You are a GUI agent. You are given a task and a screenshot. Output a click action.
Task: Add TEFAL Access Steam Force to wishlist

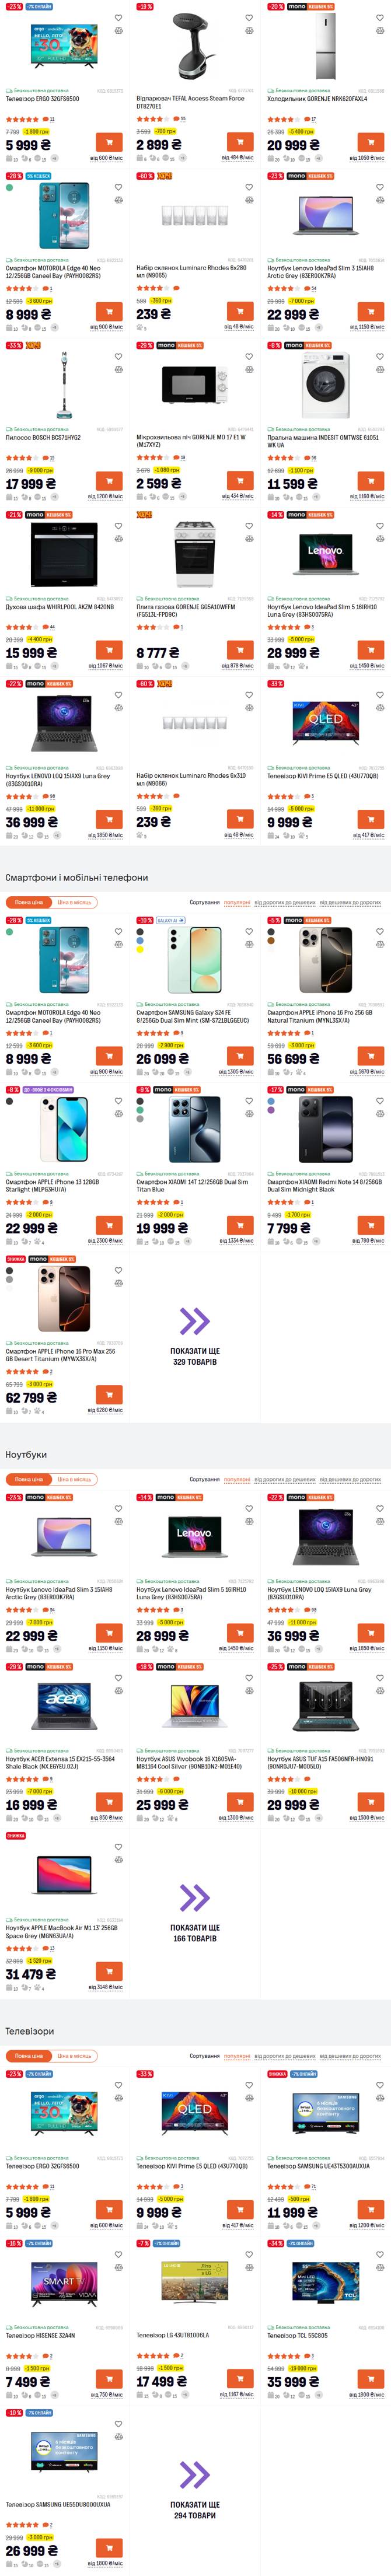click(249, 18)
